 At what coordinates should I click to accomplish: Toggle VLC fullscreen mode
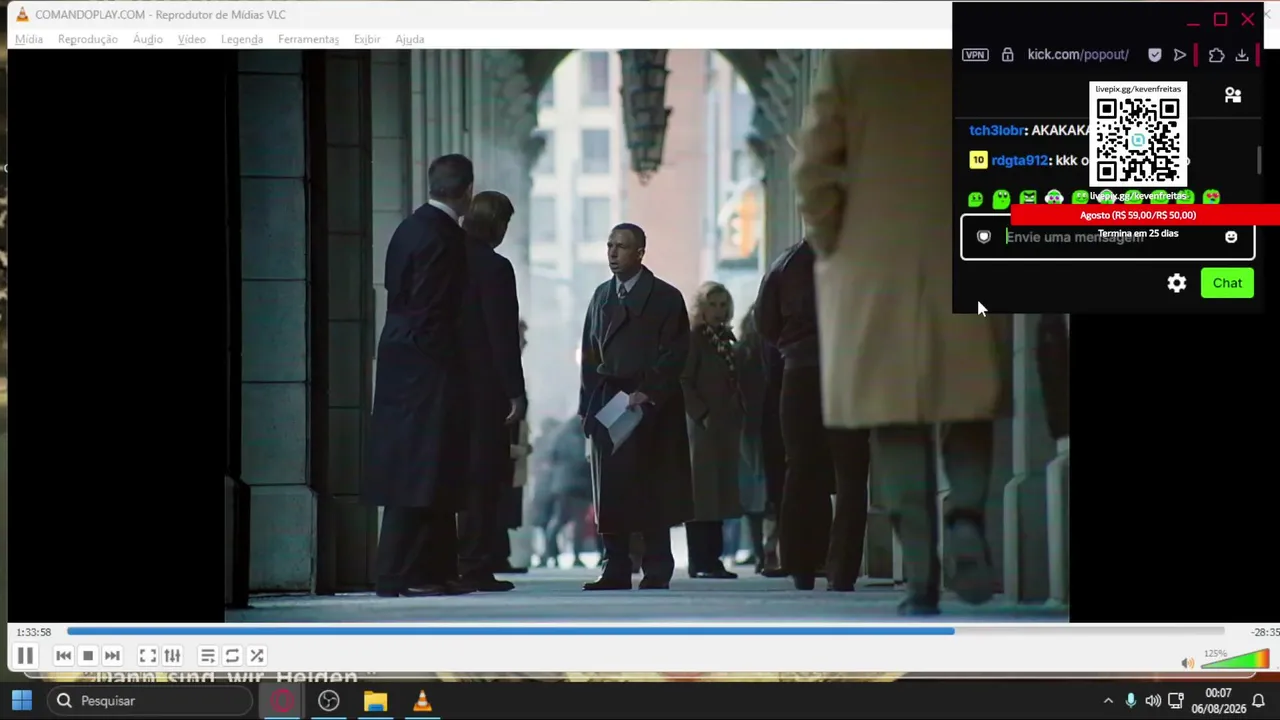(x=147, y=656)
